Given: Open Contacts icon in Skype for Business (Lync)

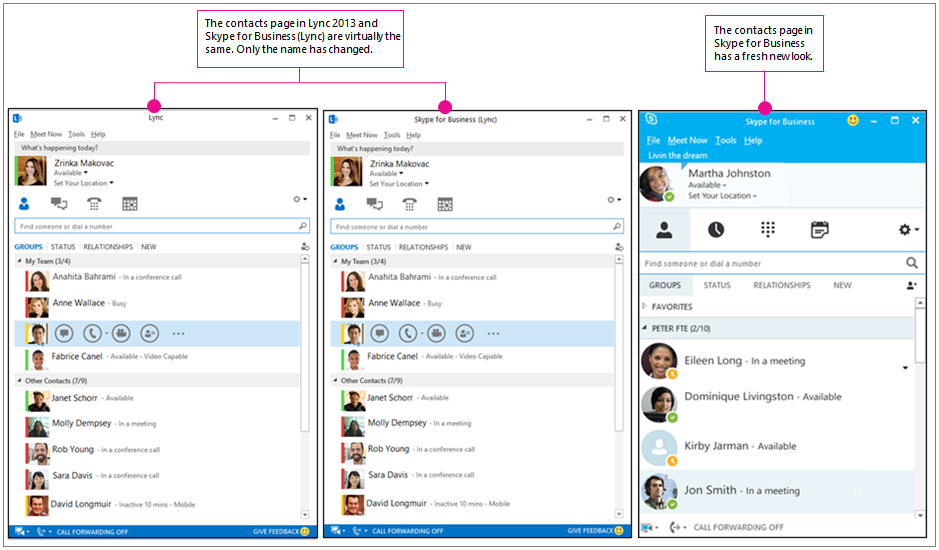Looking at the screenshot, I should (x=340, y=205).
